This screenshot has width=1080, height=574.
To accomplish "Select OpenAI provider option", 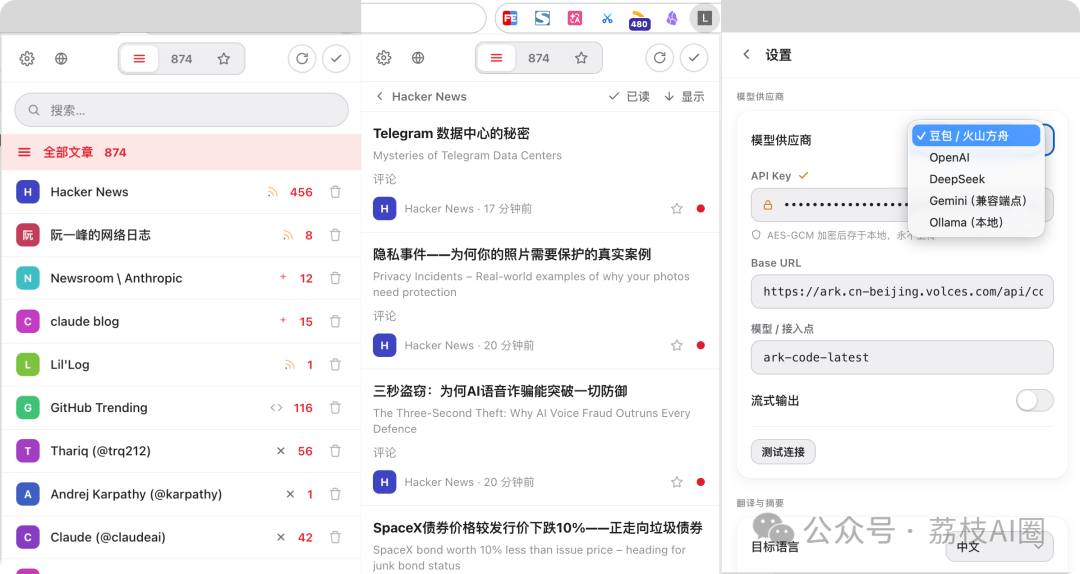I will point(976,157).
